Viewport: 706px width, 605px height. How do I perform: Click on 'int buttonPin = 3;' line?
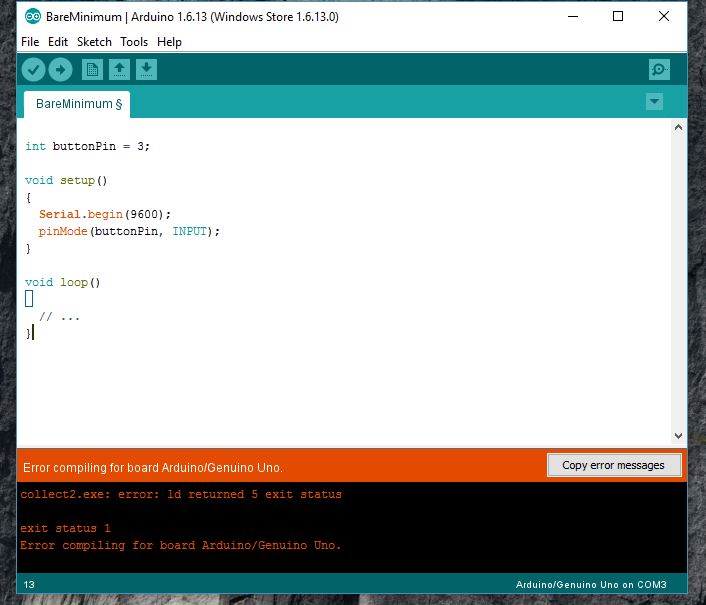[87, 146]
